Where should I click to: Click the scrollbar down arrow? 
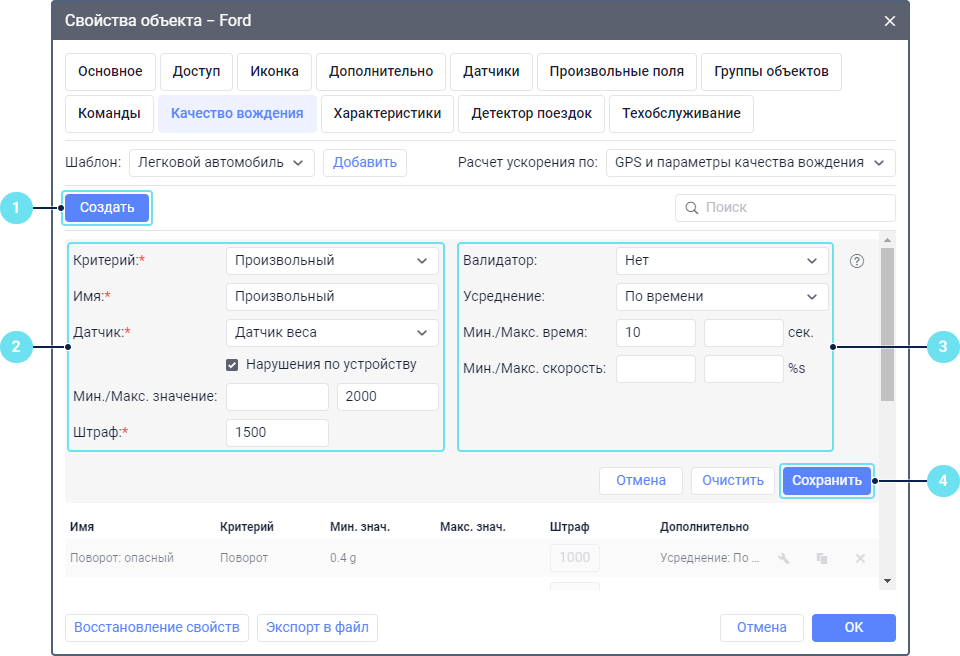tap(887, 581)
